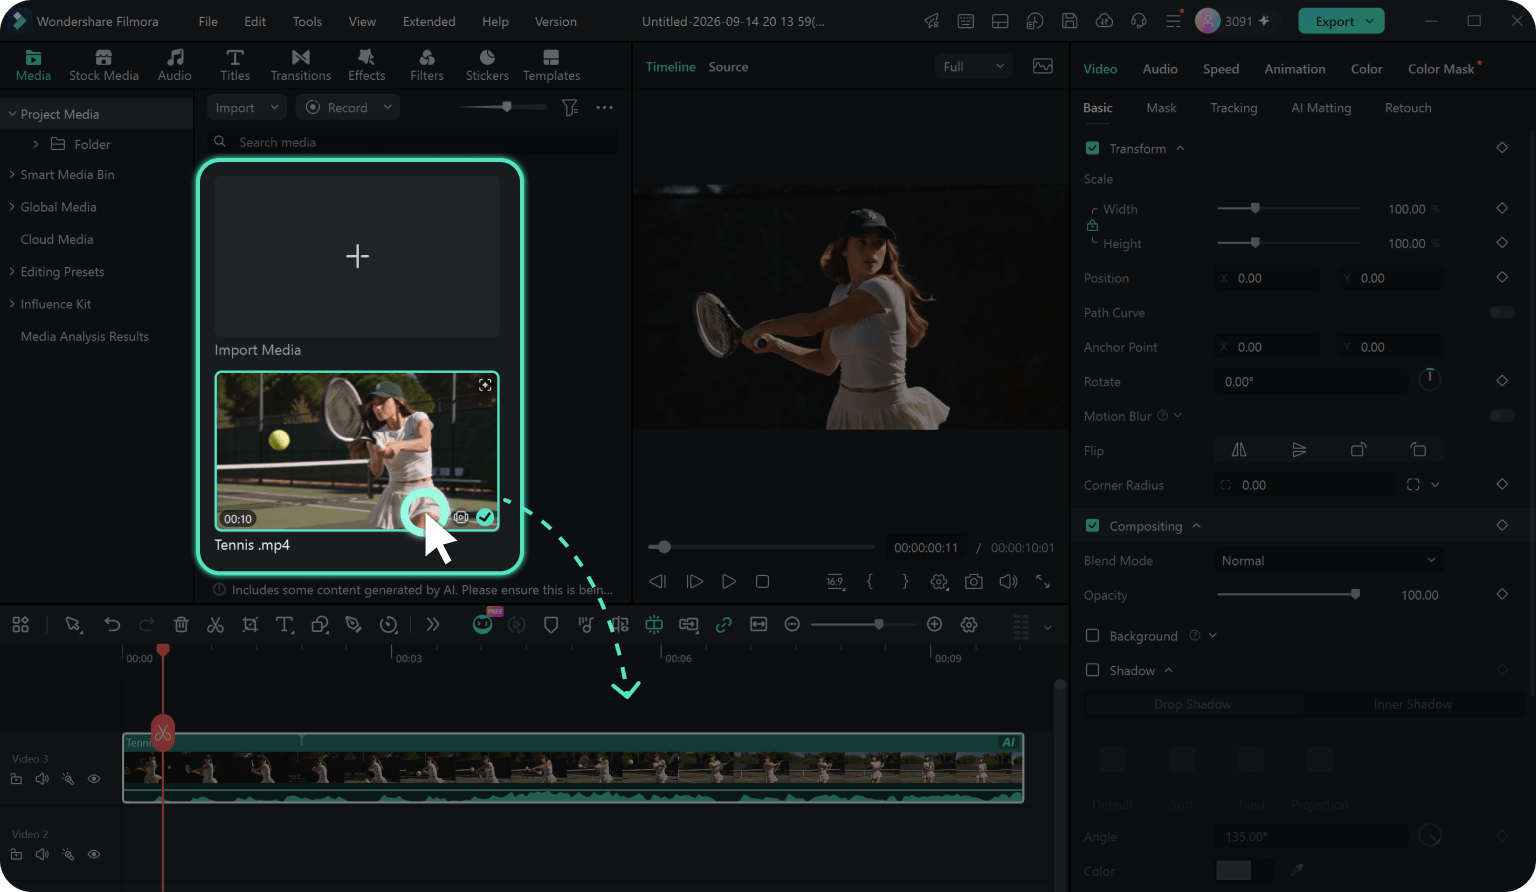Screen dimensions: 1536x892
Task: Uncheck the Transform checkbox
Action: (1092, 148)
